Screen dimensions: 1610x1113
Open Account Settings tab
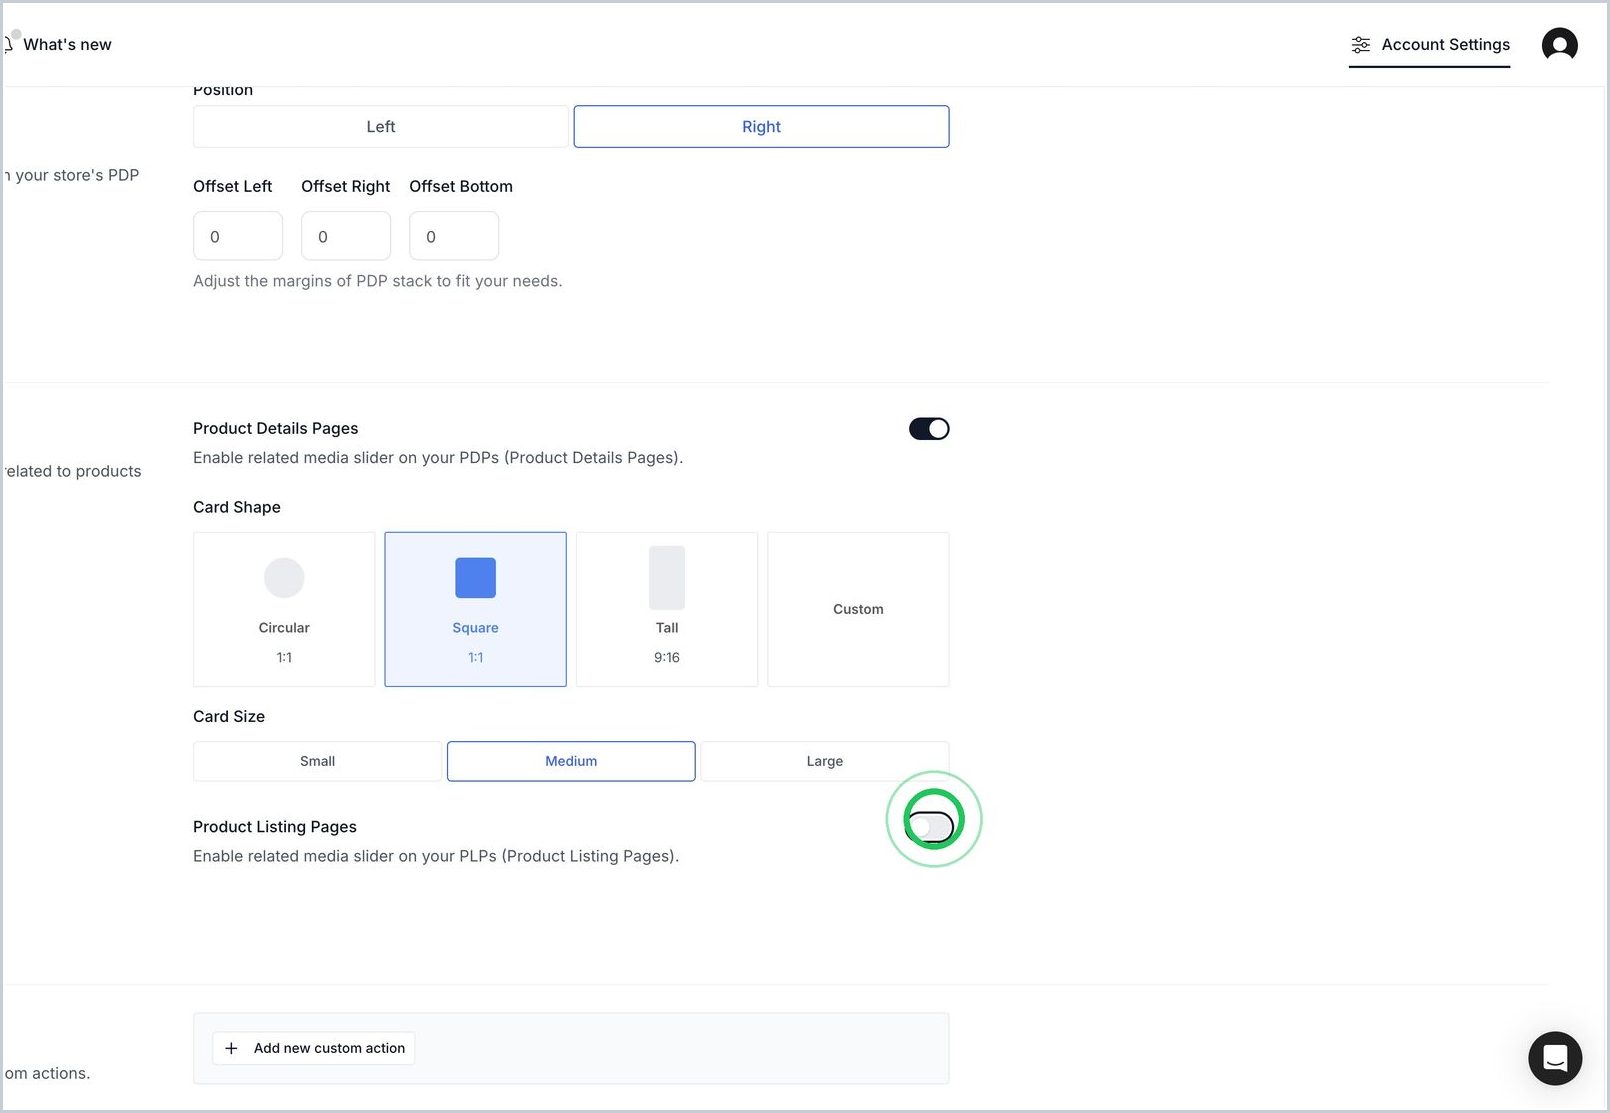point(1430,45)
